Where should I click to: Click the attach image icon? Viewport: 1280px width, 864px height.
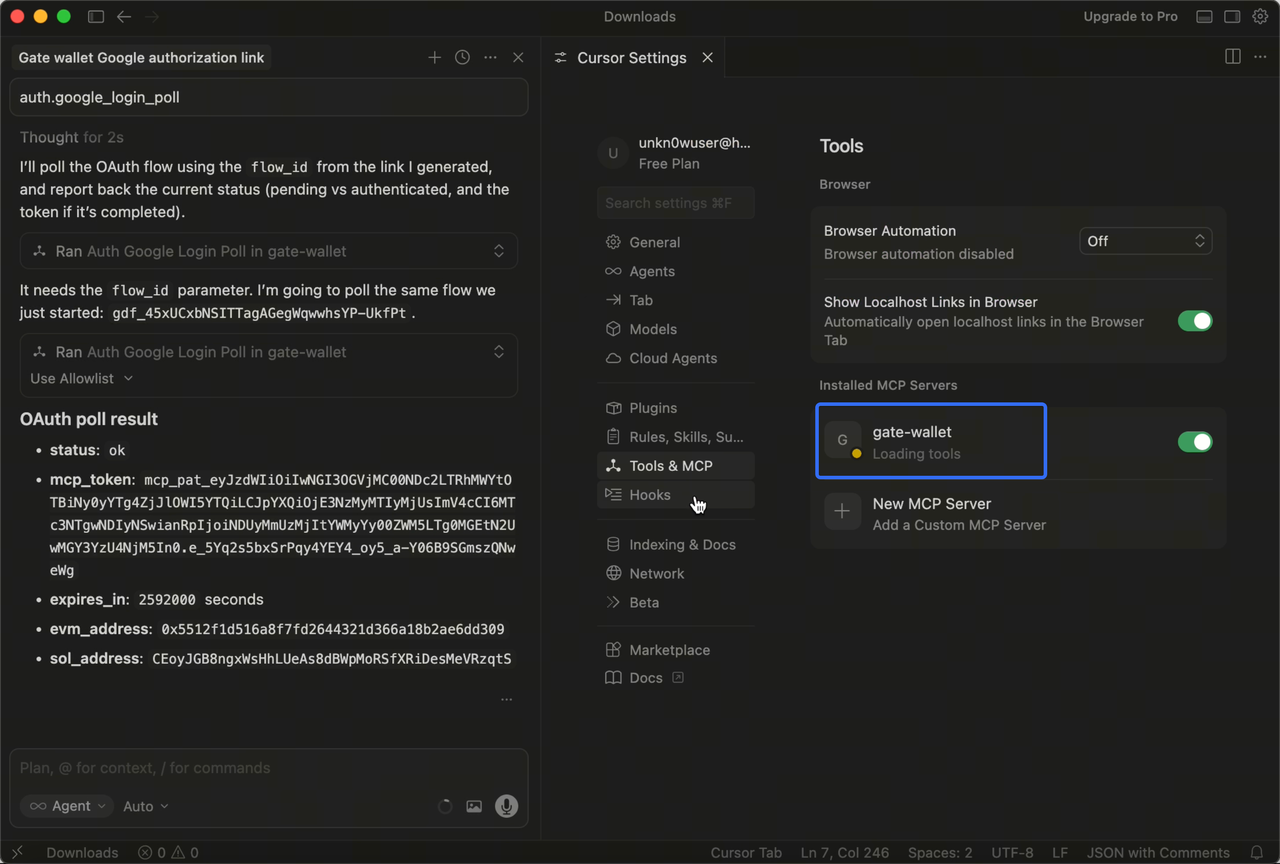[474, 806]
